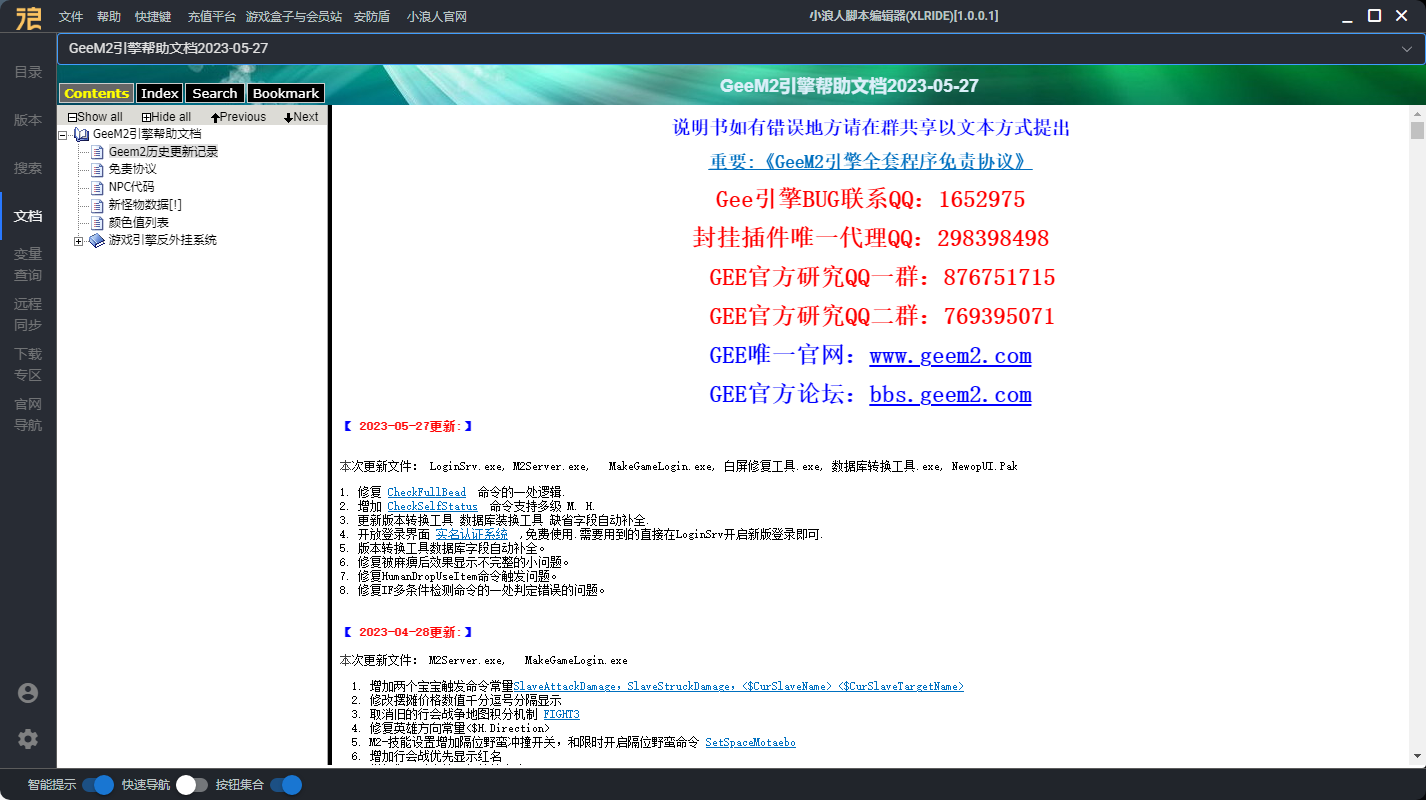Expand the 游戏引擎反外挂系统 tree node
Screen dimensions: 1426x800
[79, 240]
